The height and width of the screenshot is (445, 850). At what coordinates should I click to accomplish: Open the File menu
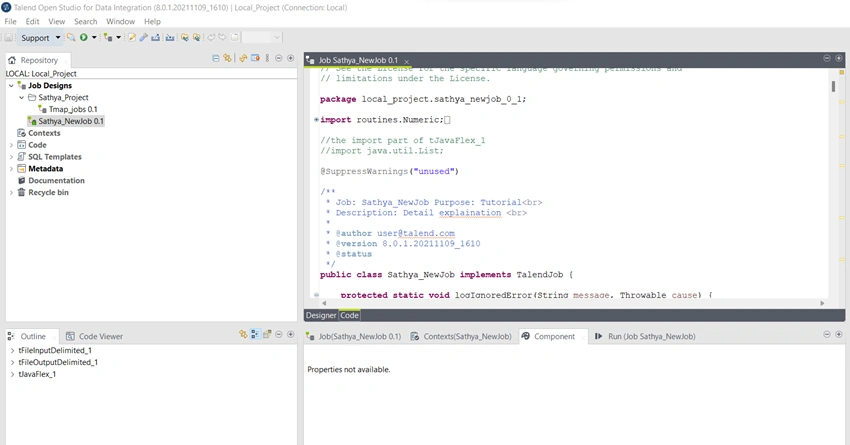click(x=10, y=22)
